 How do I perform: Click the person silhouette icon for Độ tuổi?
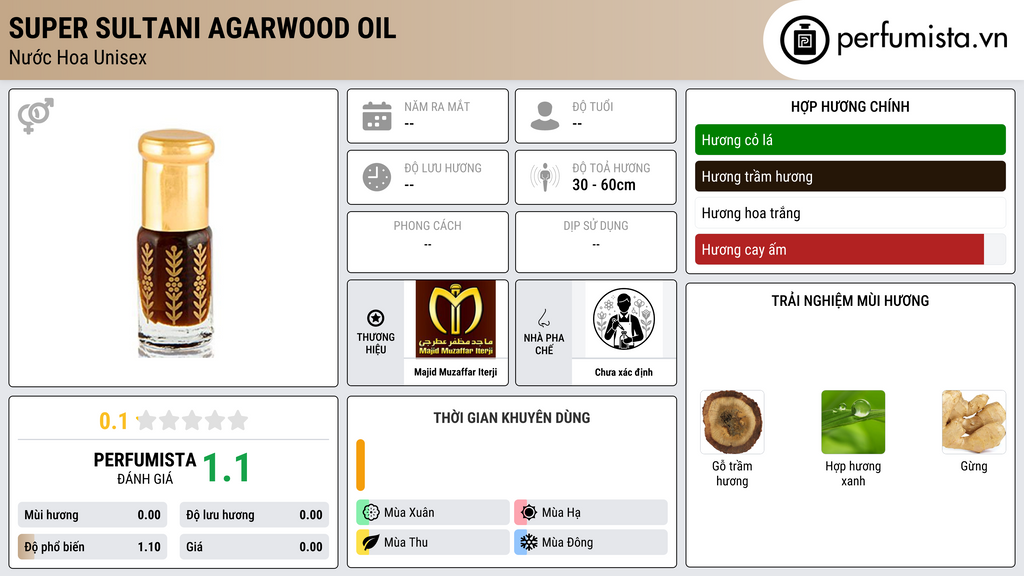click(x=545, y=116)
